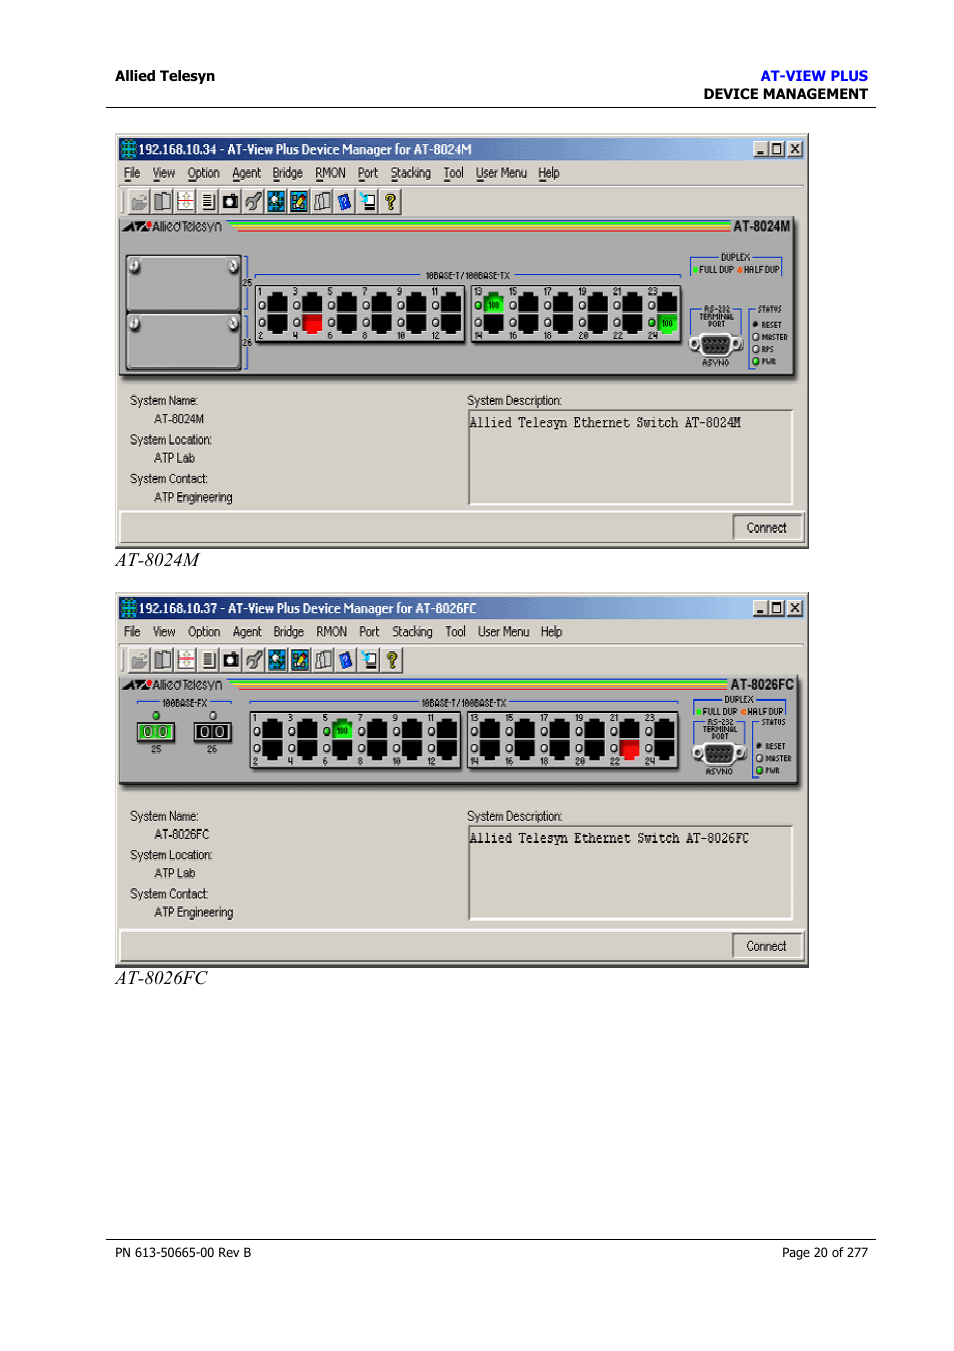This screenshot has height=1351, width=954.
Task: Click the yellow question mark help icon in AT-8024M toolbar
Action: (391, 202)
